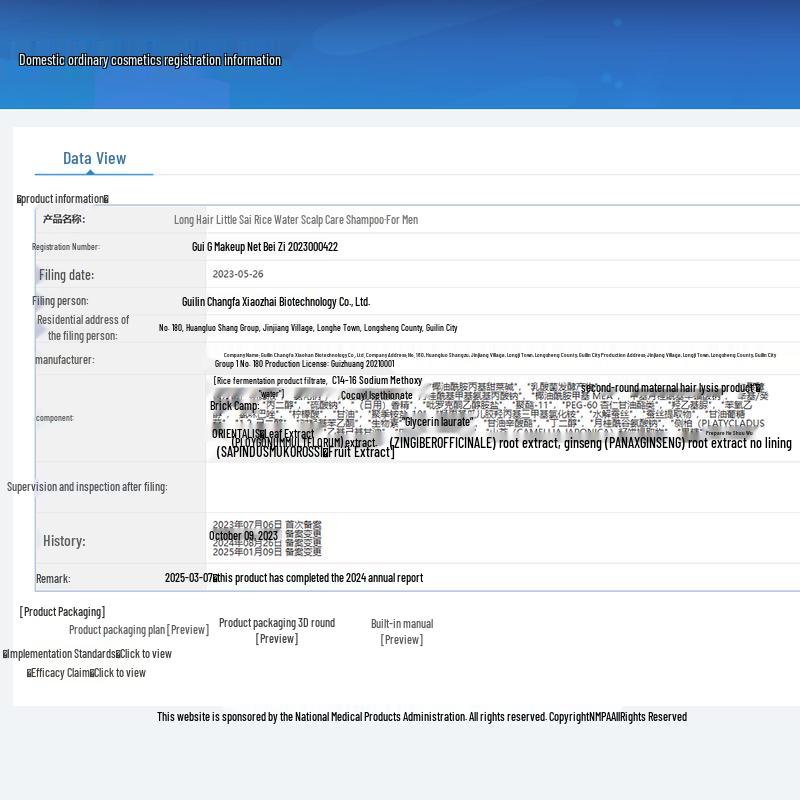
Task: Click the National Medical Products Administration footer text
Action: pyautogui.click(x=421, y=717)
